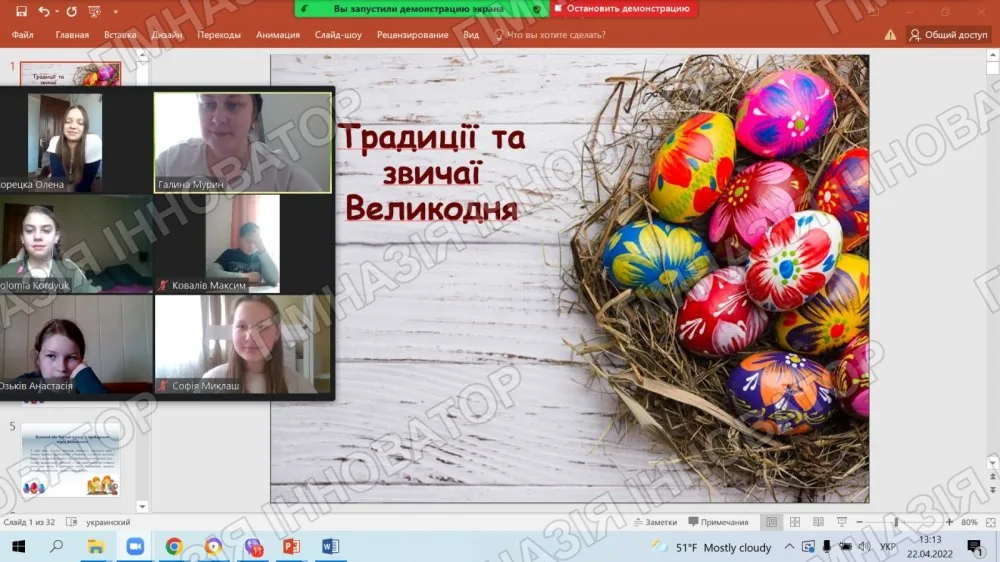Click the weather widget 51°F Mostly cloudy
Image resolution: width=1000 pixels, height=562 pixels.
click(712, 547)
